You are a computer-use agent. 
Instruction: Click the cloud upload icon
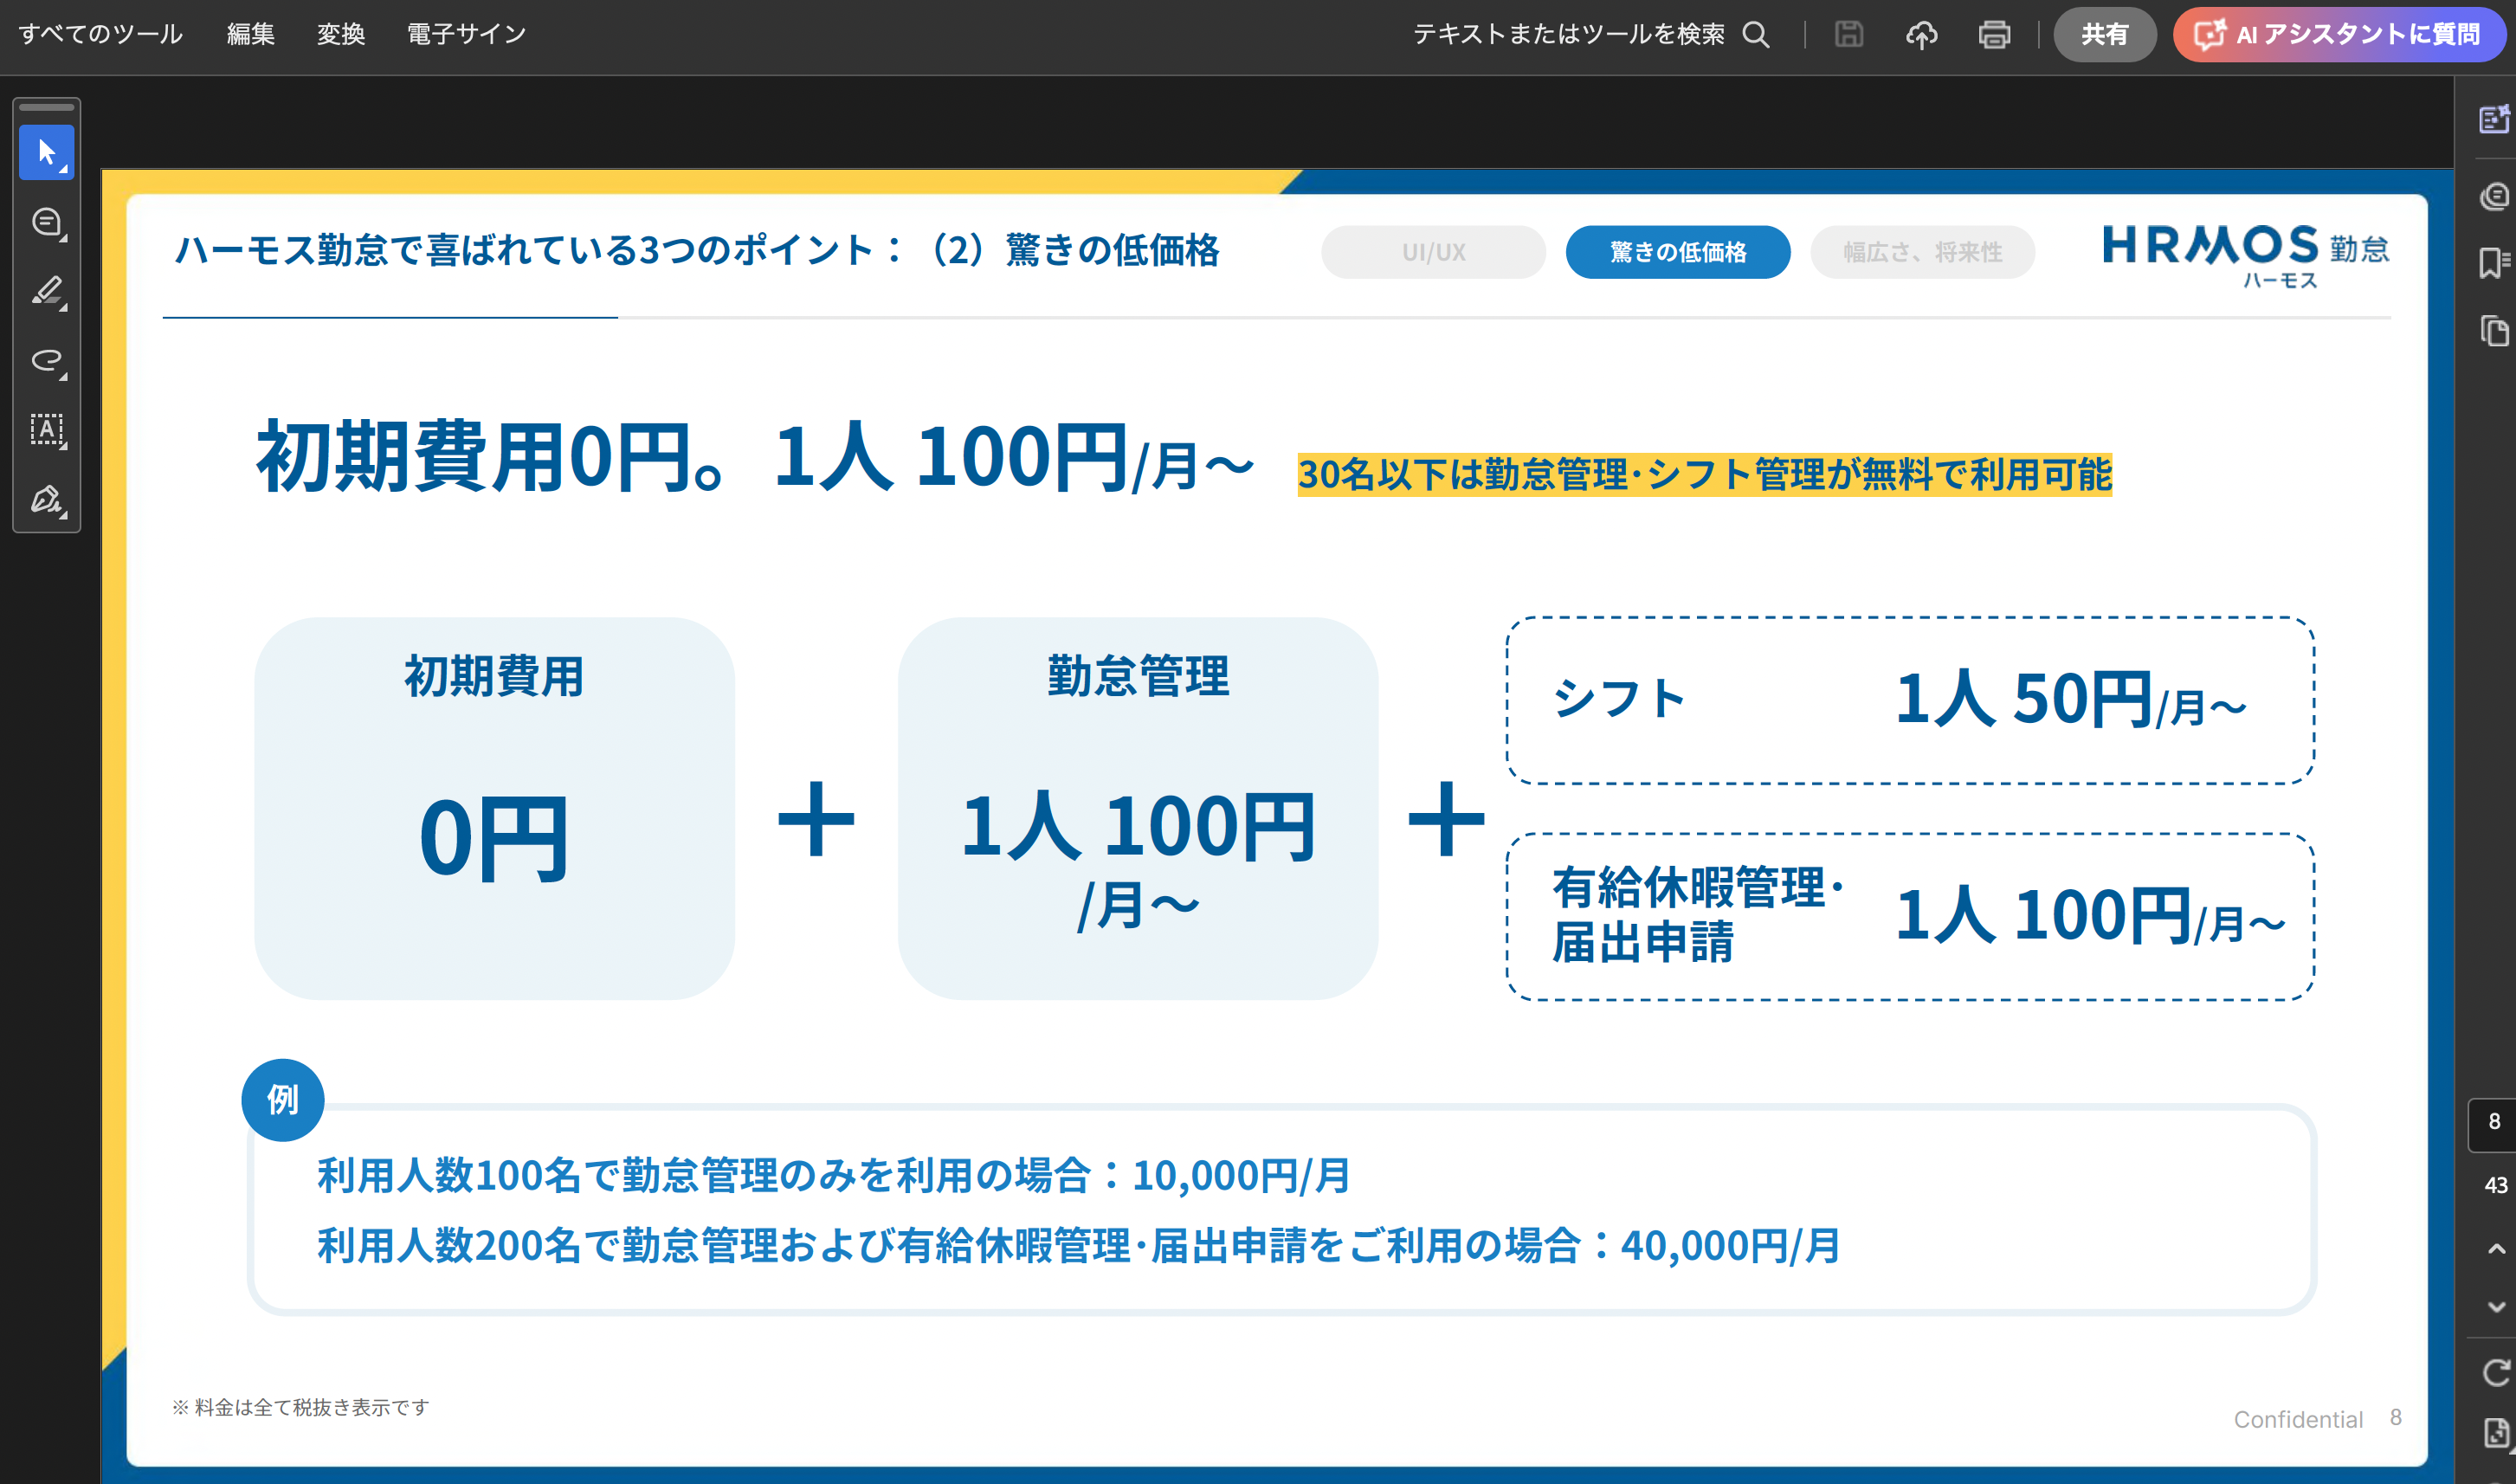pyautogui.click(x=1921, y=35)
